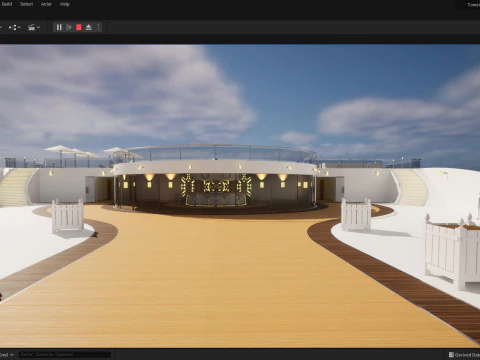Image resolution: width=480 pixels, height=360 pixels.
Task: Stop the play-in-editor session
Action: (79, 27)
